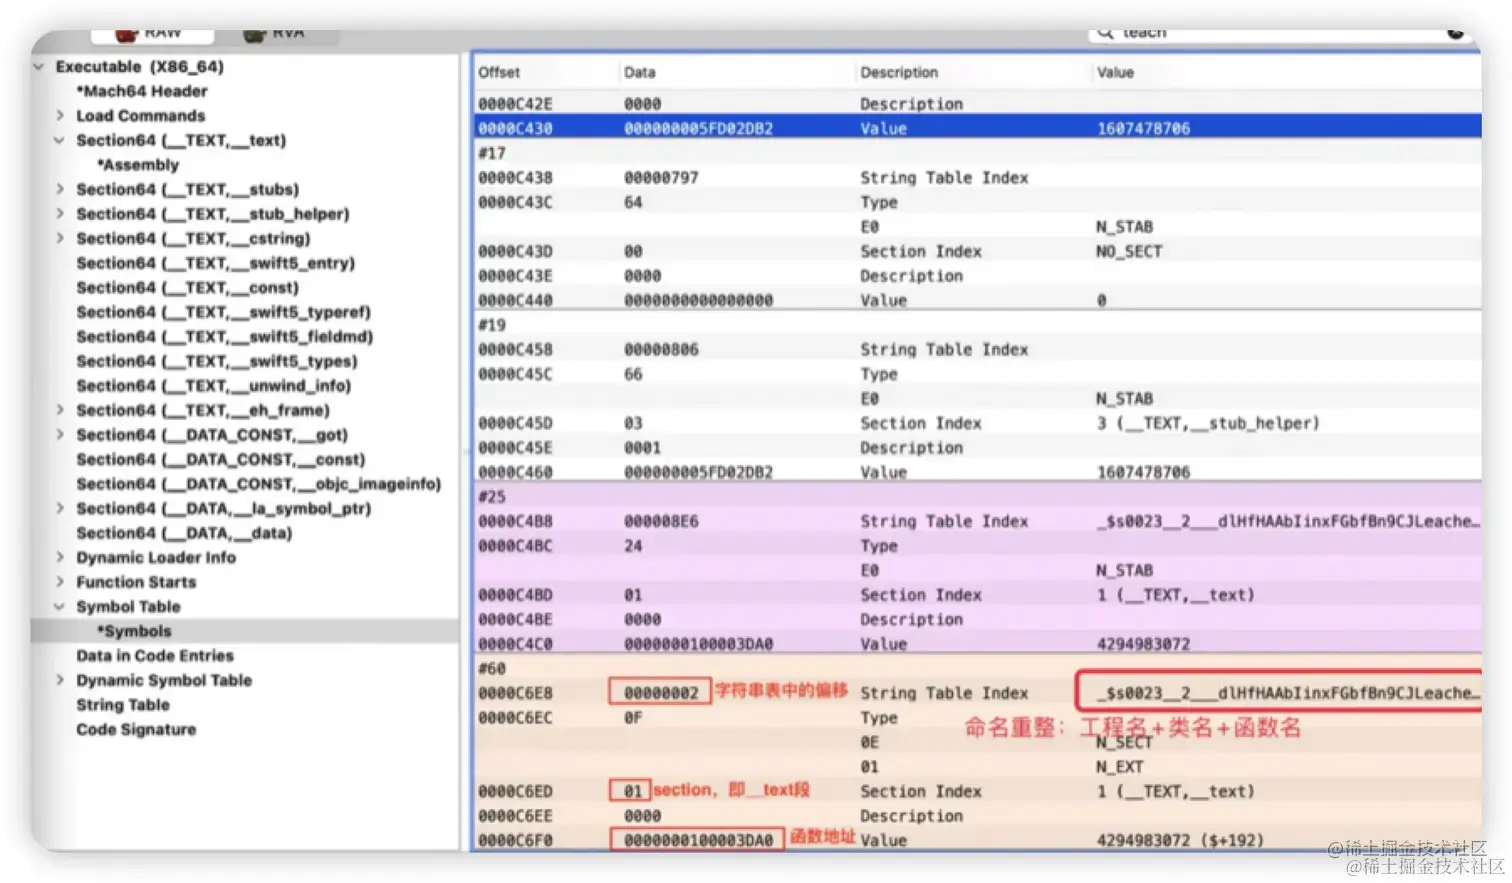This screenshot has width=1512, height=883.
Task: Expand the Dynamic Symbol Table node
Action: point(60,681)
